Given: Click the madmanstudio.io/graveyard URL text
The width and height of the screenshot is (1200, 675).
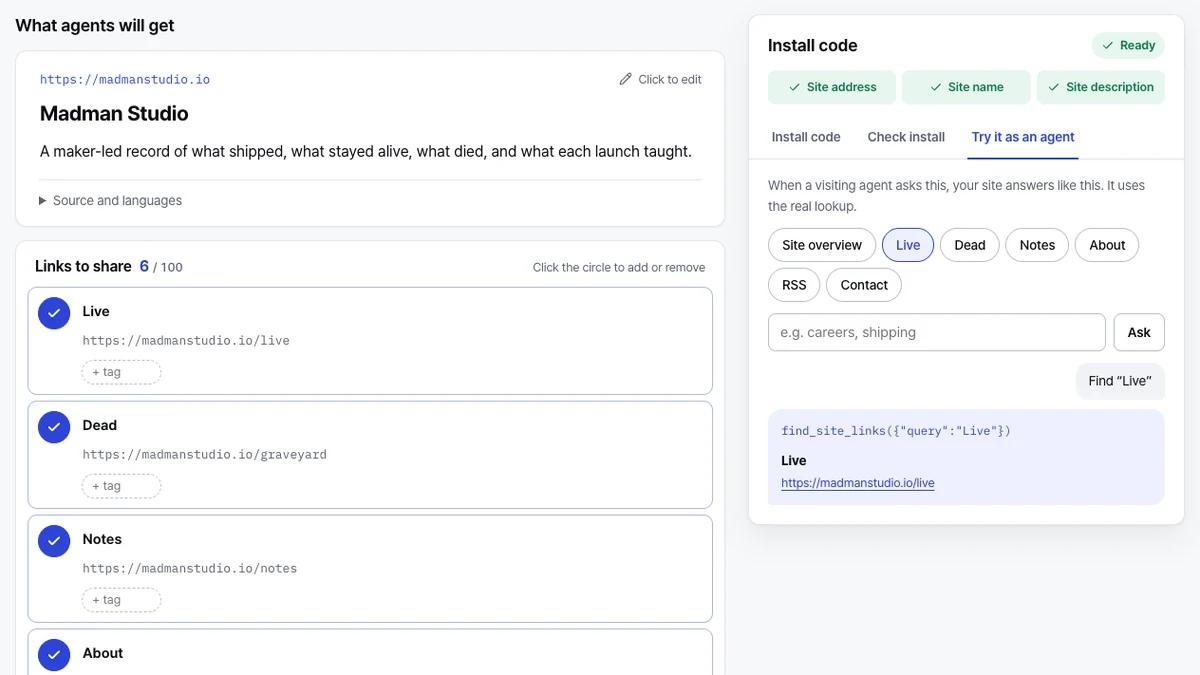Looking at the screenshot, I should (x=205, y=454).
